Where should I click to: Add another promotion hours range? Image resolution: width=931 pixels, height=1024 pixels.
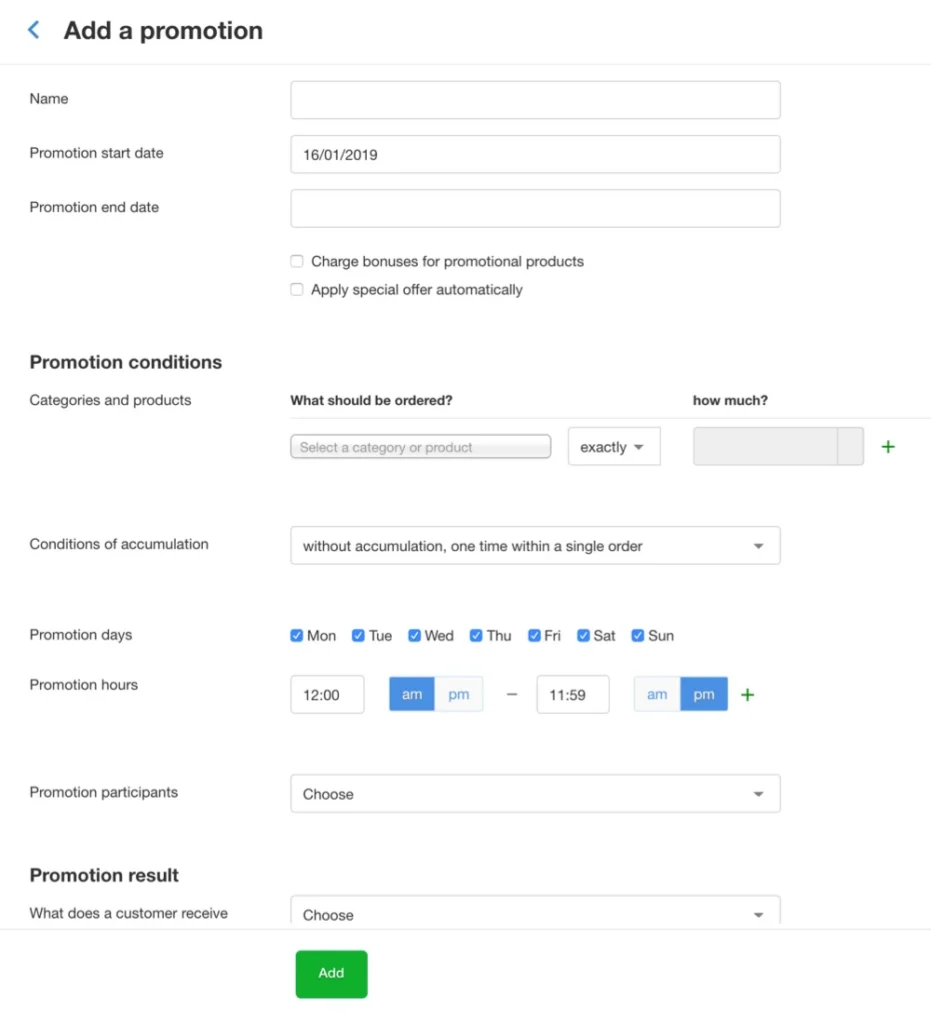click(748, 695)
